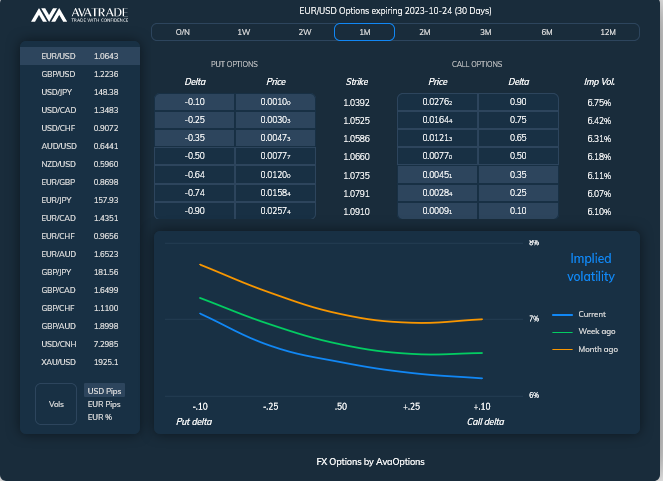Click strike value 1.0392

click(356, 103)
